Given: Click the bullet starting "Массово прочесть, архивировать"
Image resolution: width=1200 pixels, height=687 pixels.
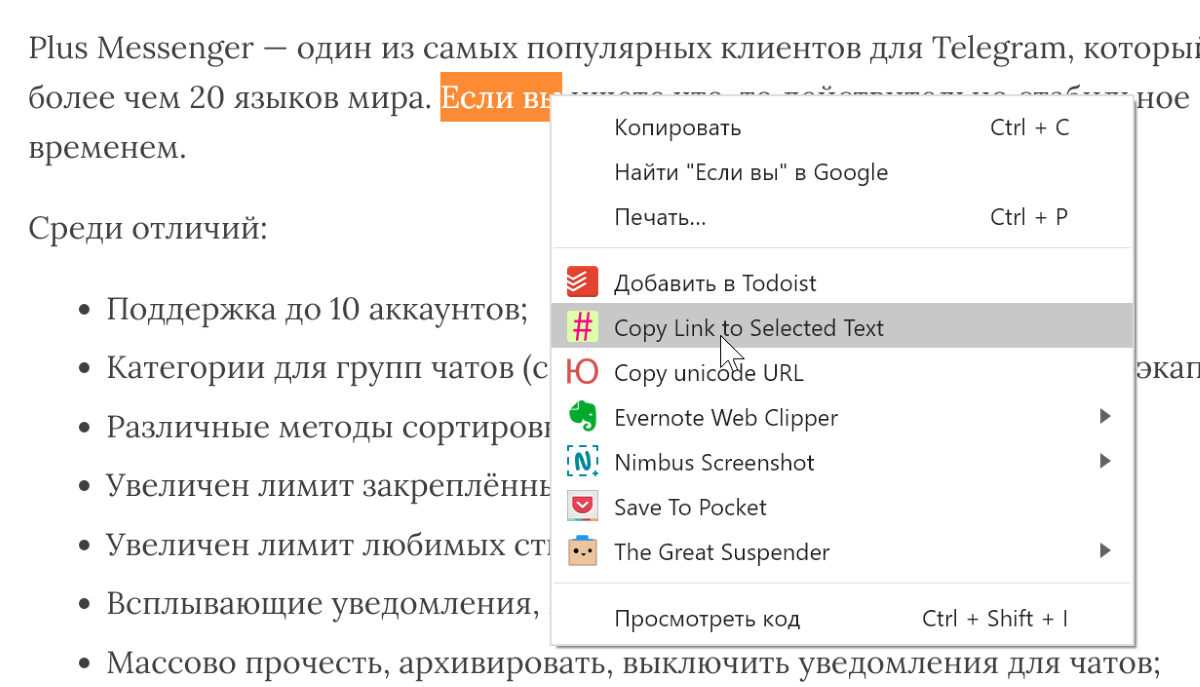Looking at the screenshot, I should tap(633, 662).
